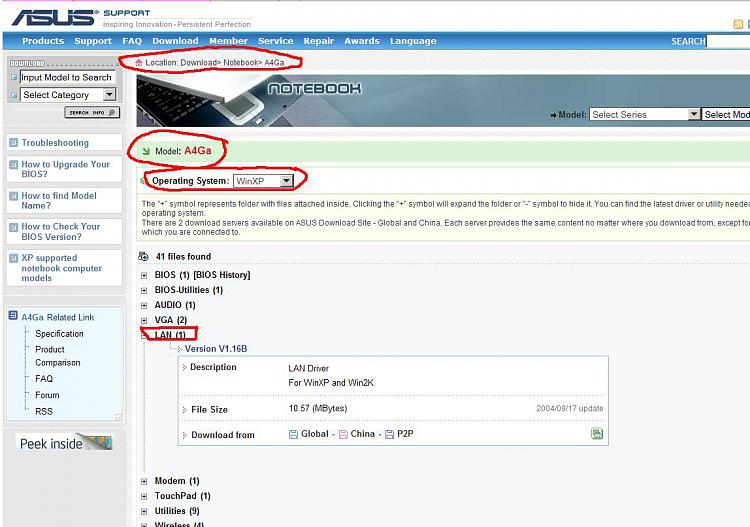Expand the BIOS (1) folder
Screen dimensions: 750x527
tap(144, 275)
